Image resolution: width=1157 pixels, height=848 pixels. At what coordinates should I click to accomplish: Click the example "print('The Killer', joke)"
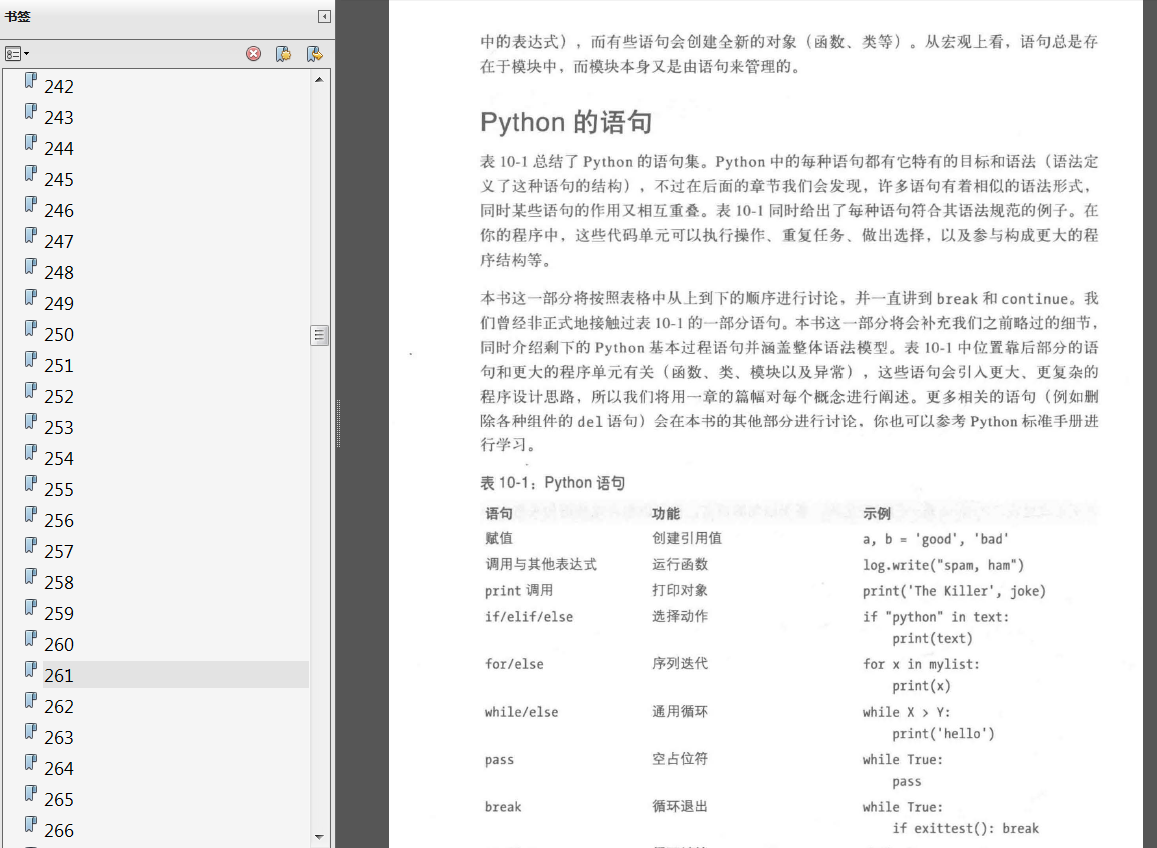click(954, 591)
